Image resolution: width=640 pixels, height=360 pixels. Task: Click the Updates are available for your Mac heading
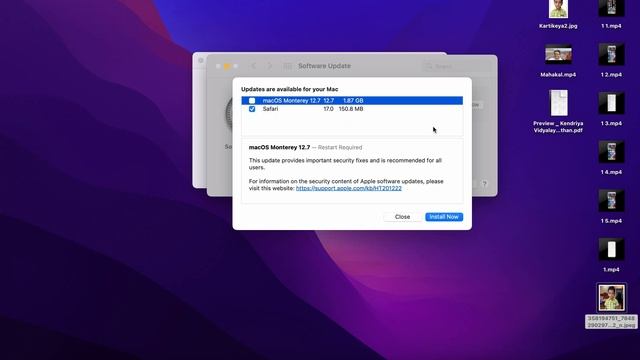[289, 89]
